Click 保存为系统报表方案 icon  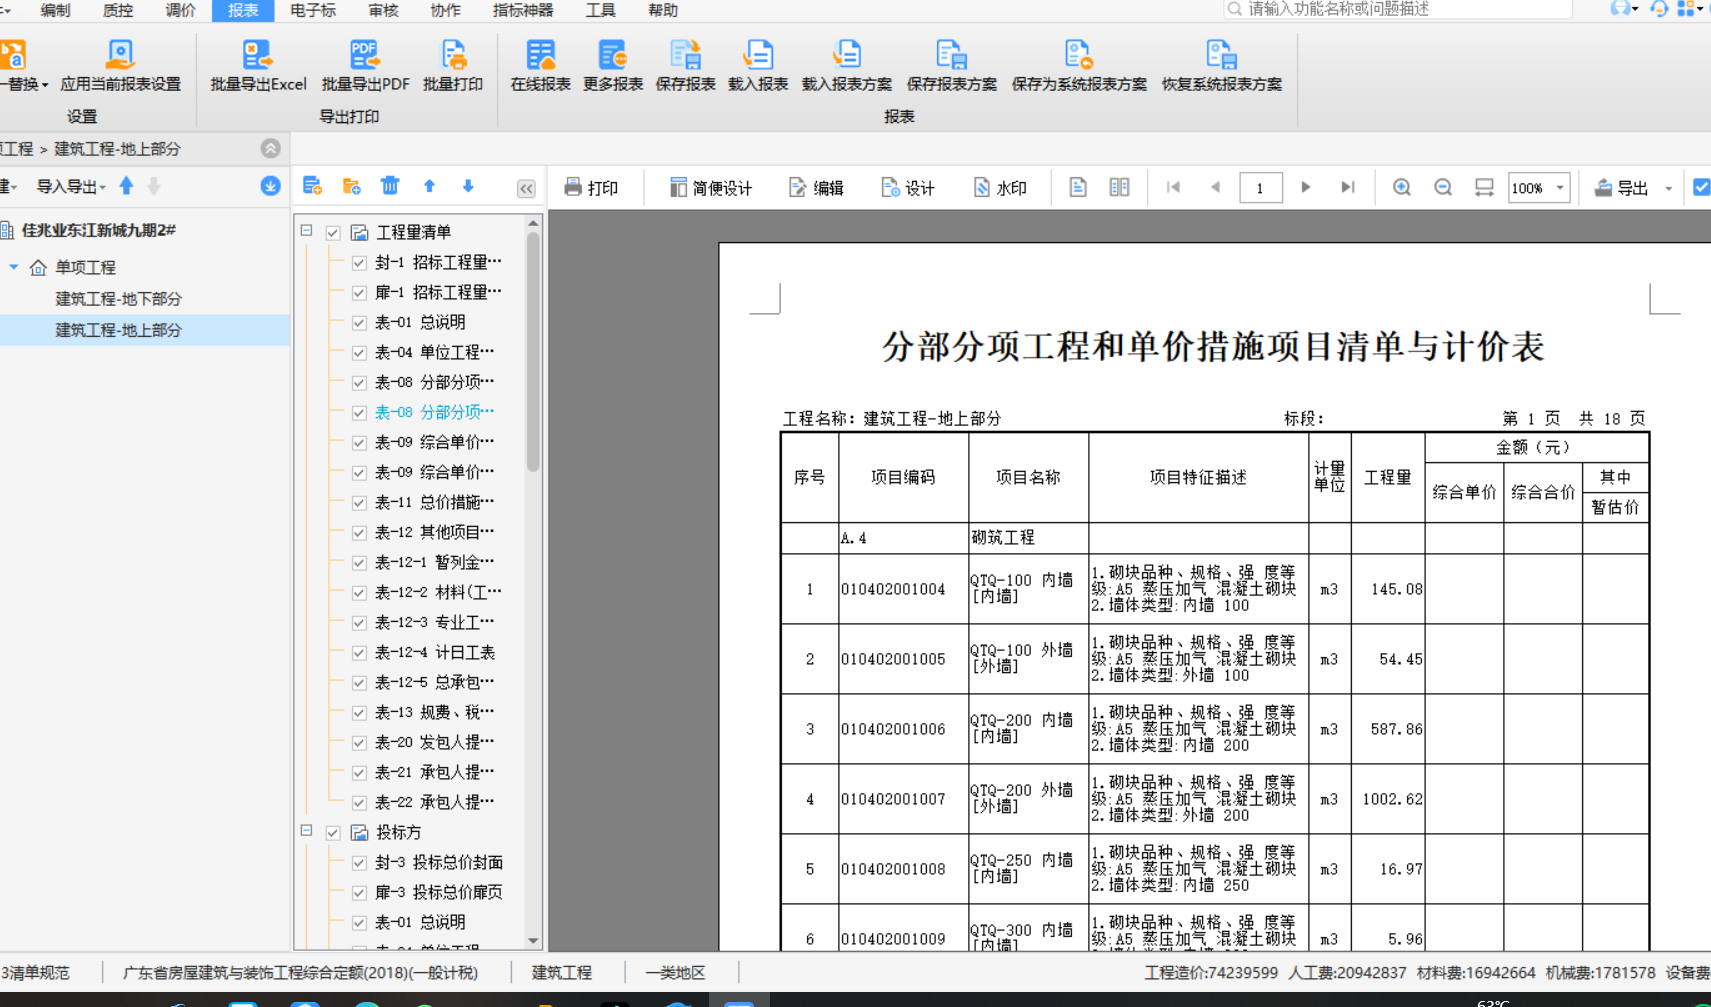(1078, 54)
